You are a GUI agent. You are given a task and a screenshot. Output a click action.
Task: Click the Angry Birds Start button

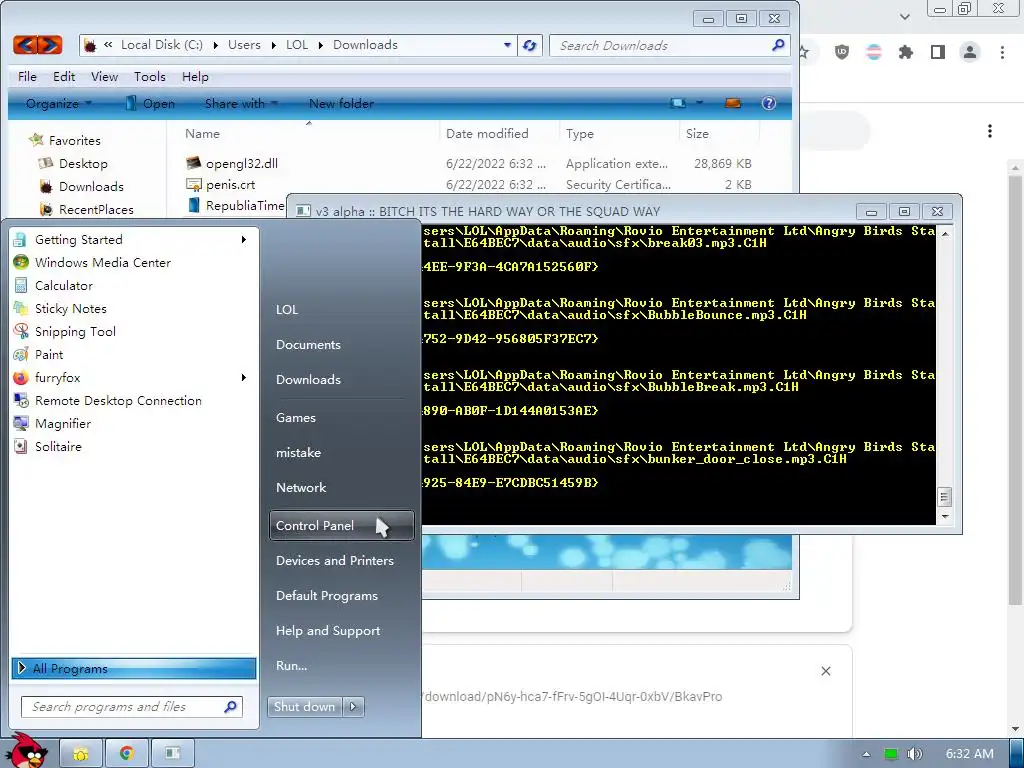pyautogui.click(x=29, y=751)
